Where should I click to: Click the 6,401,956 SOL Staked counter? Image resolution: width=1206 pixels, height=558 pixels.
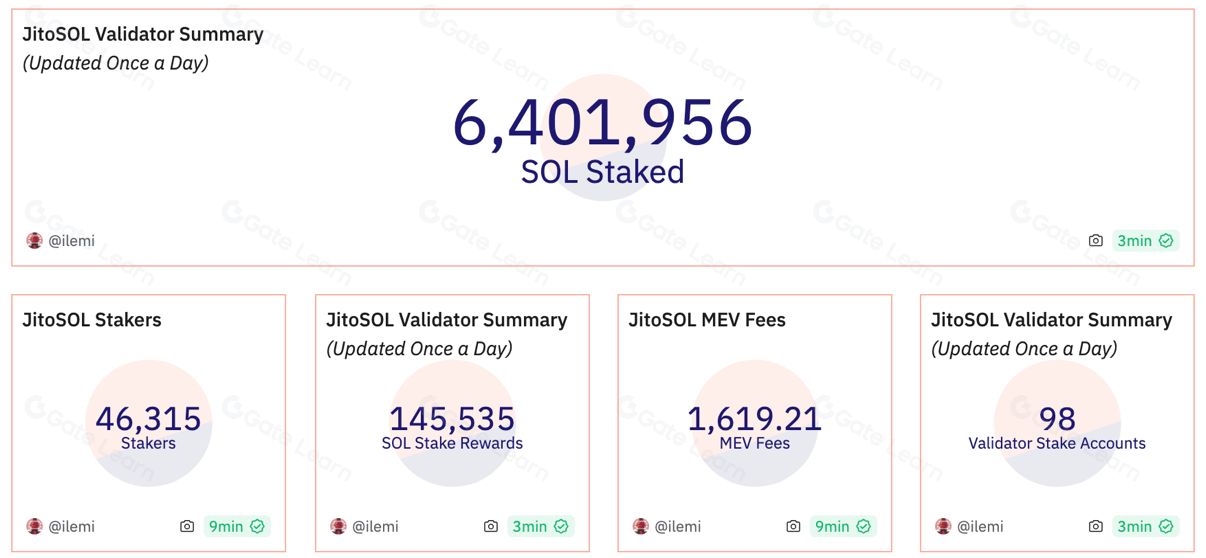click(602, 123)
